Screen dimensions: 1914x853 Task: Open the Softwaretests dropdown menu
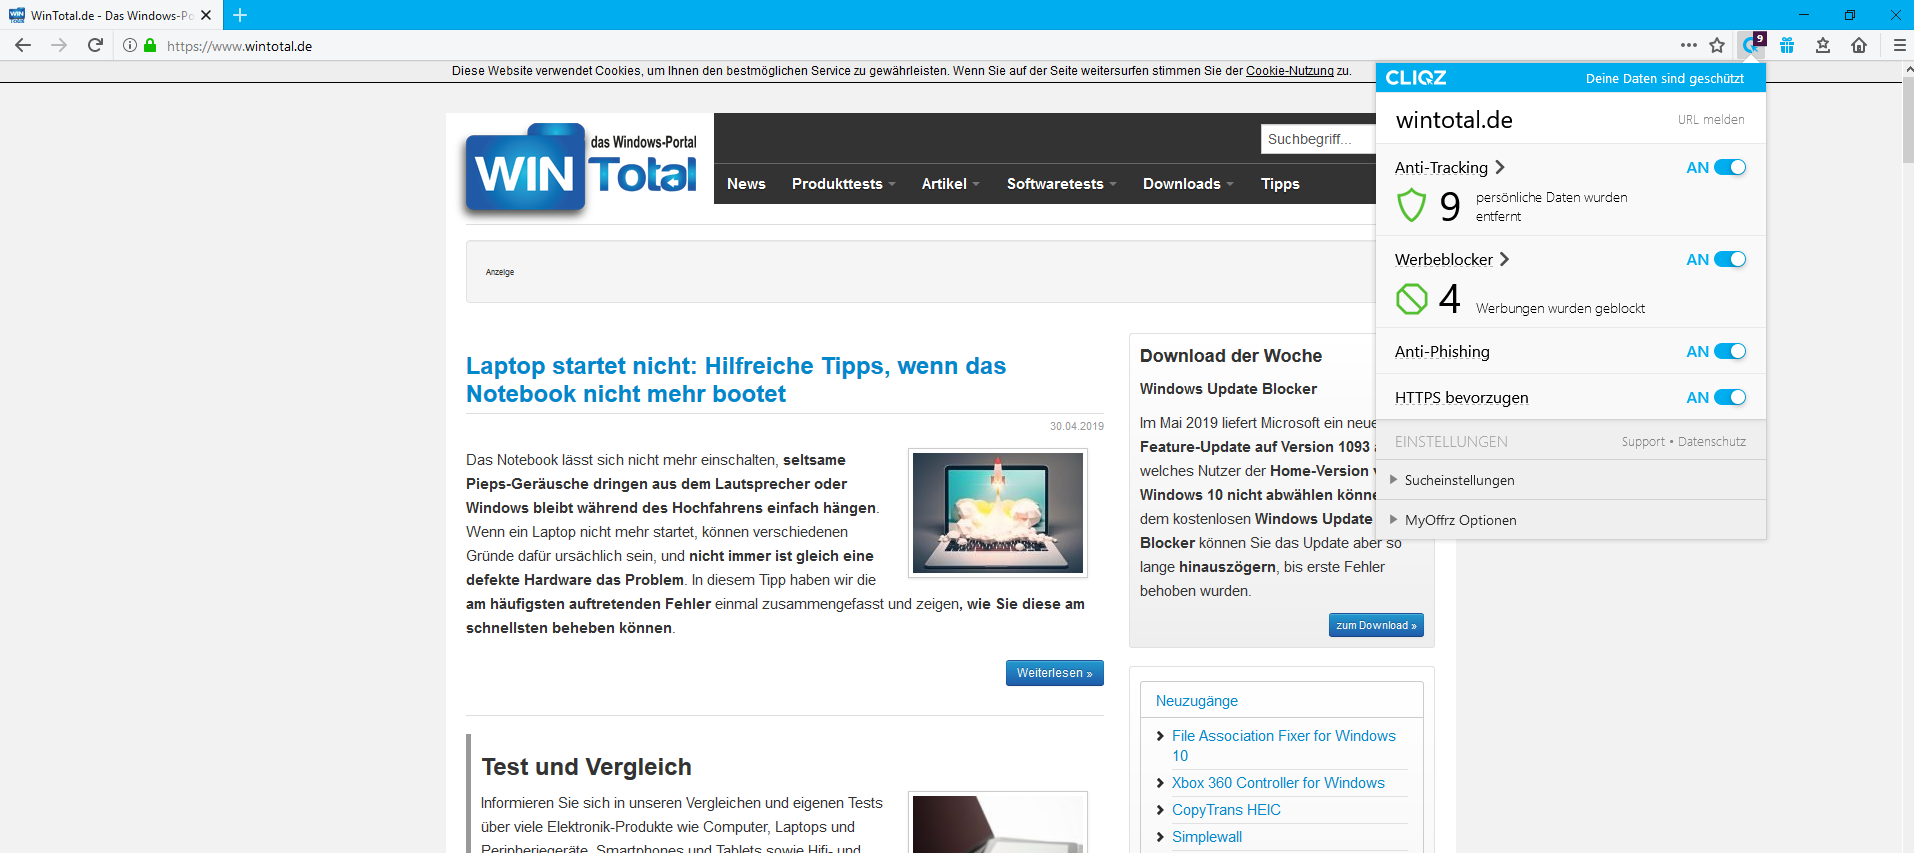click(1061, 184)
